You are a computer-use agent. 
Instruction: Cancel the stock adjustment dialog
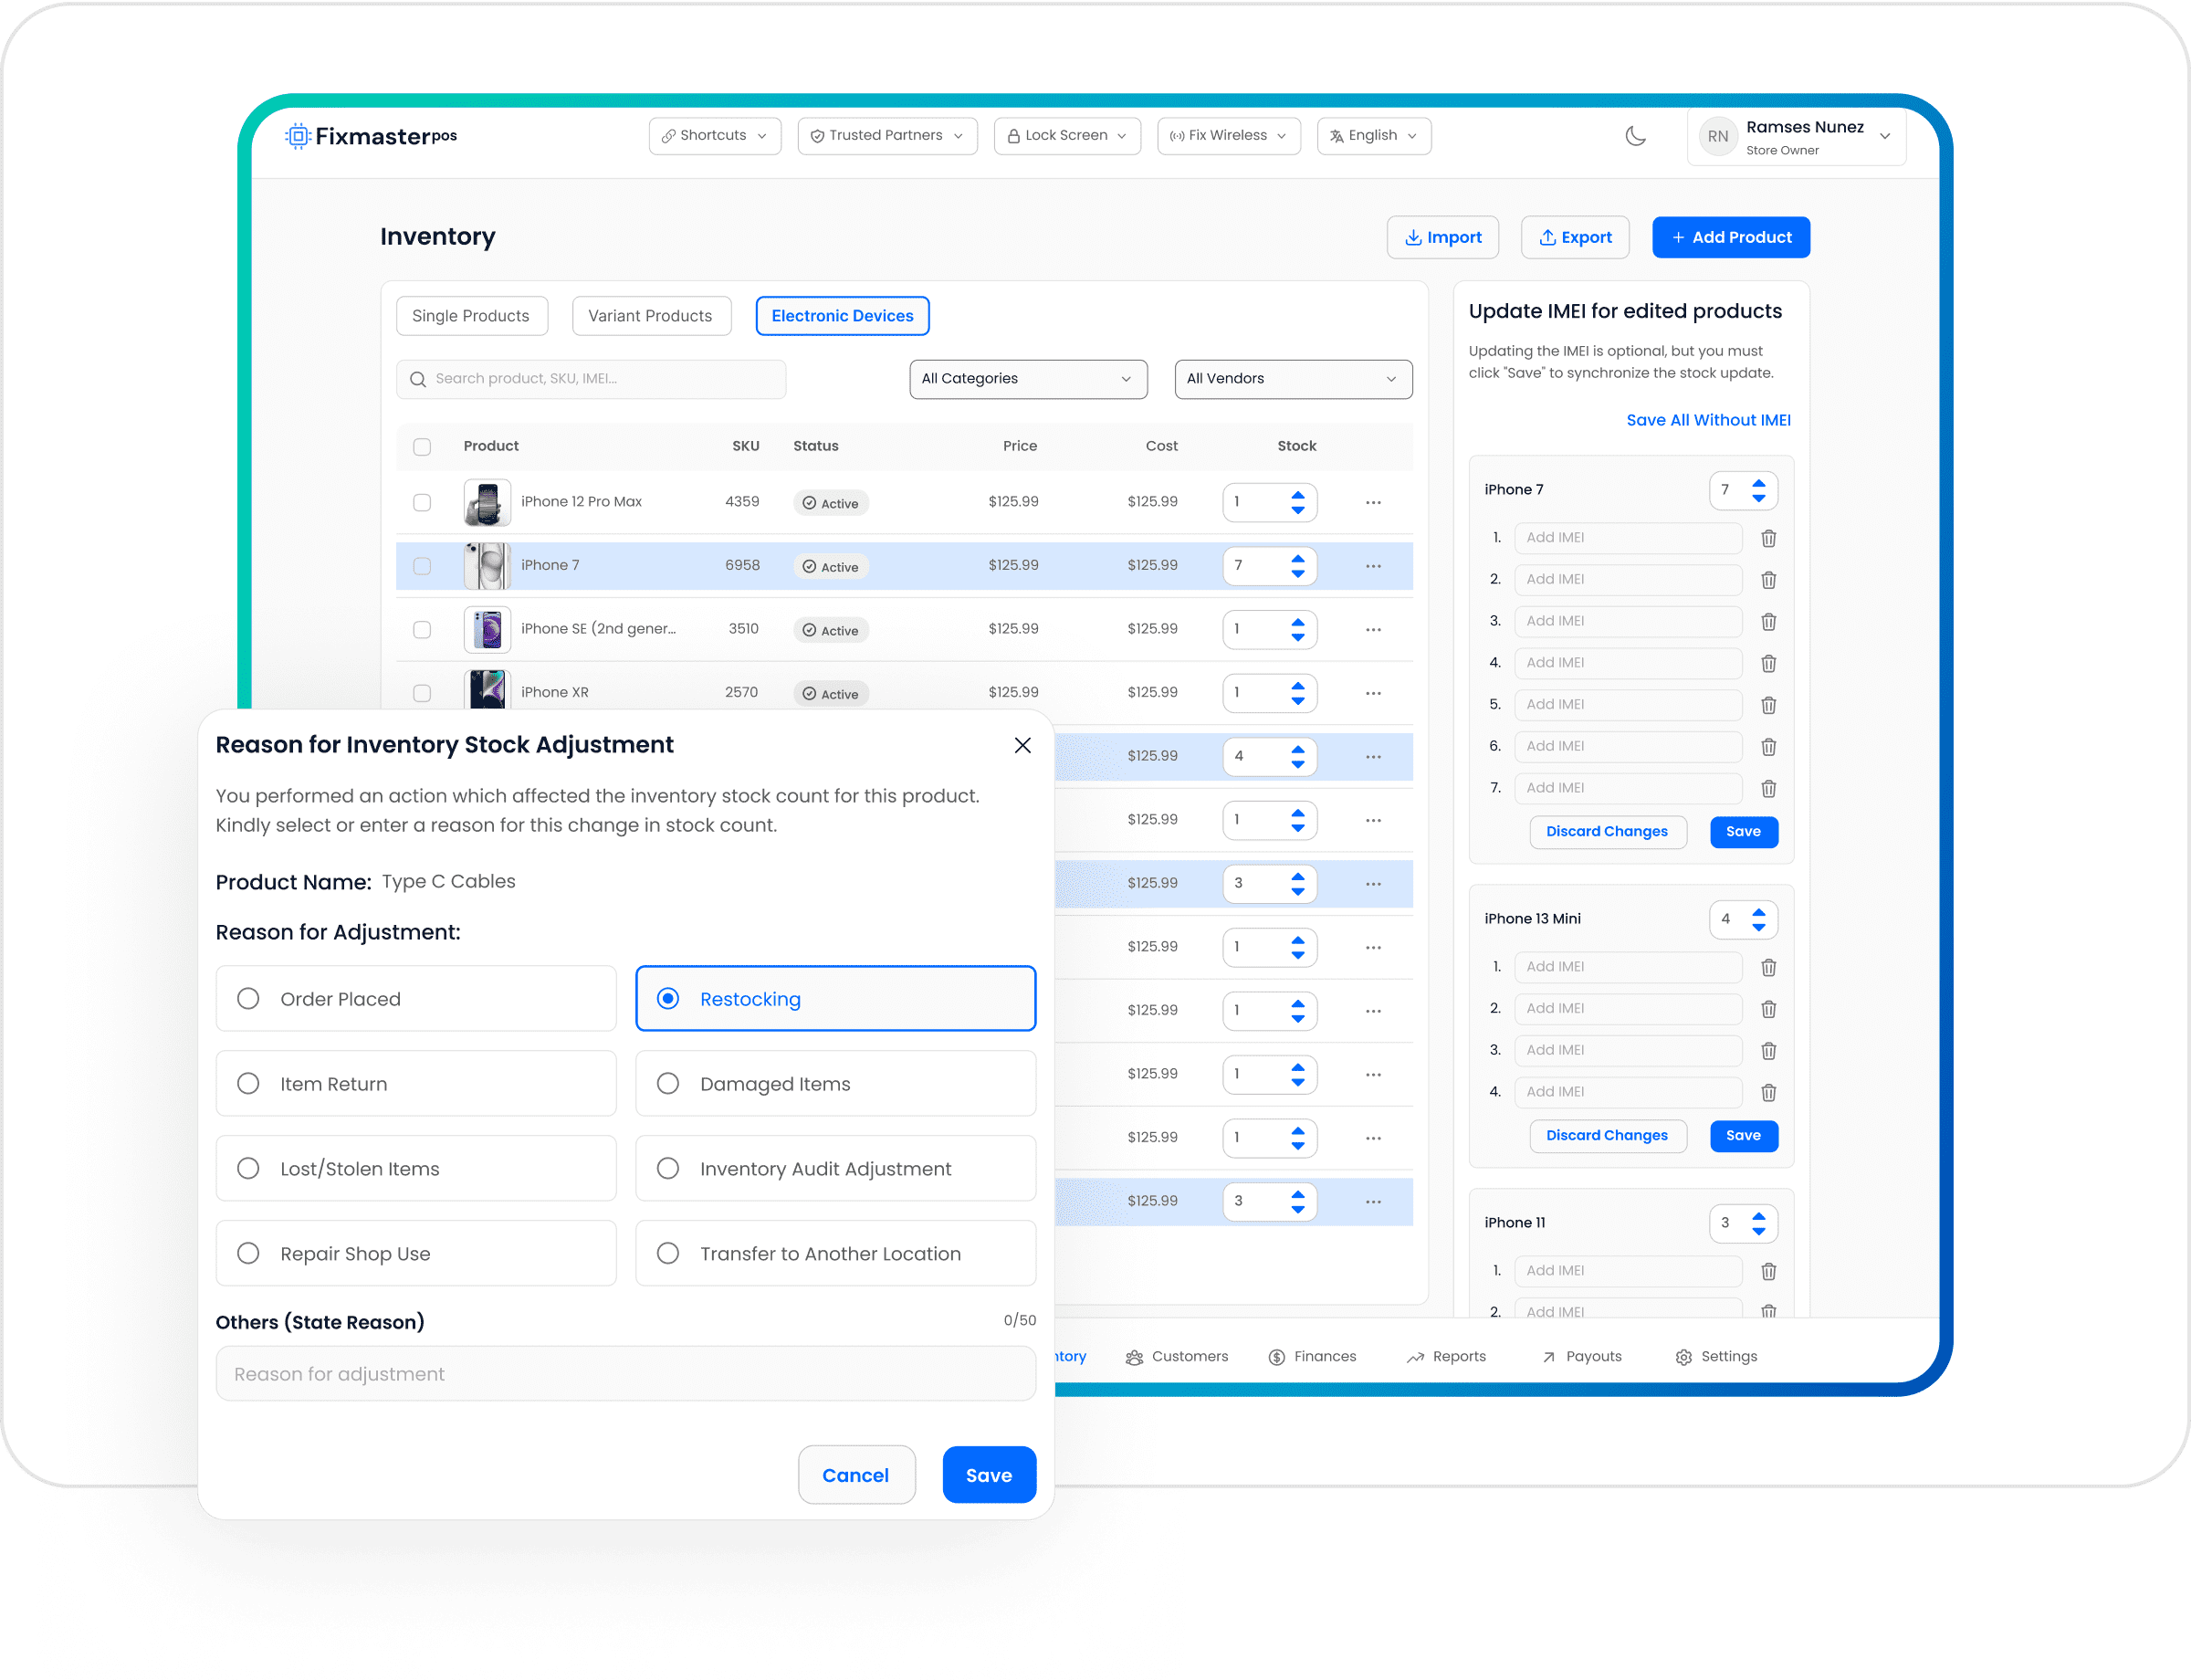pos(856,1475)
